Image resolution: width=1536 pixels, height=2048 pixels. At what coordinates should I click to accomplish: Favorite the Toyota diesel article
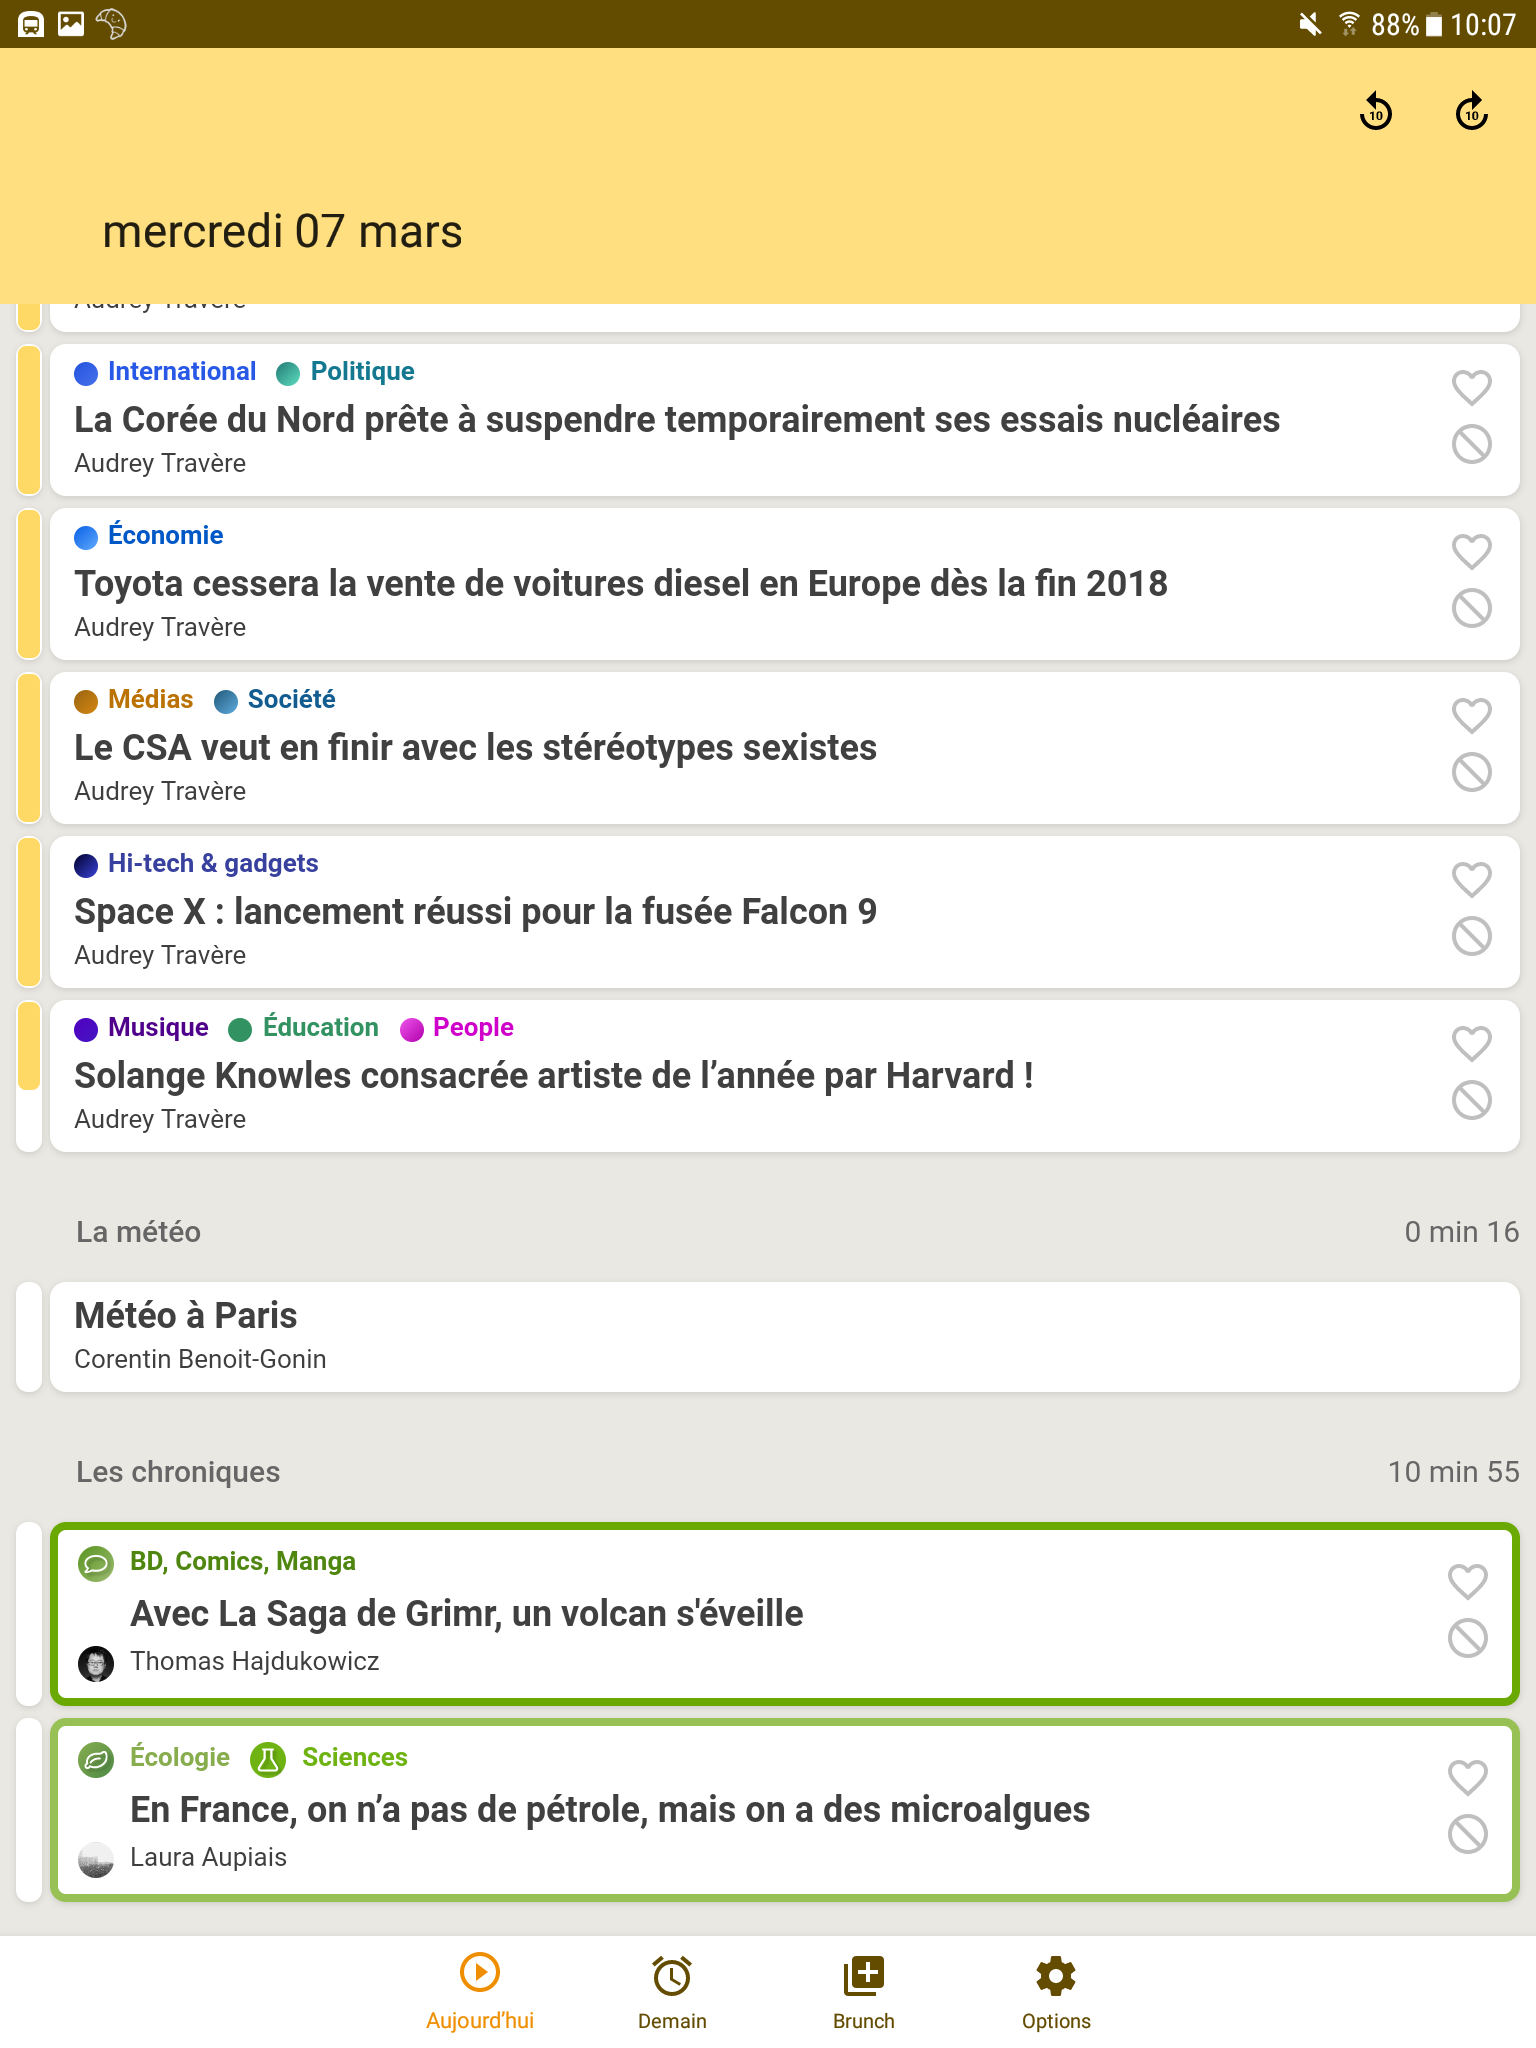coord(1471,551)
